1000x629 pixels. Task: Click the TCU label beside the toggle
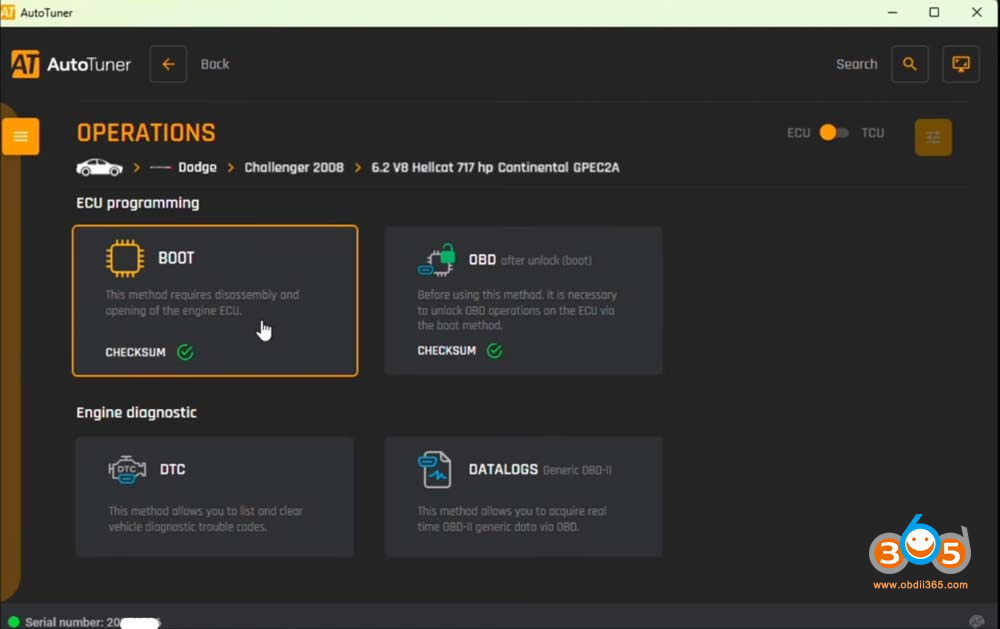click(x=872, y=133)
